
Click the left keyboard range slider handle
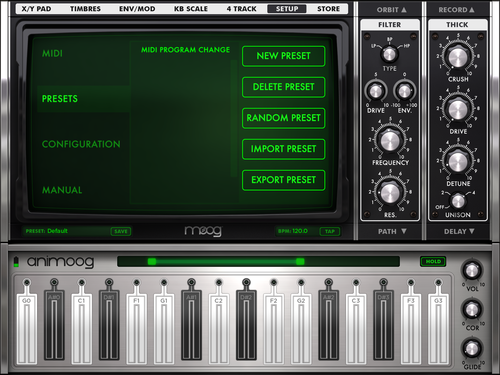click(152, 262)
